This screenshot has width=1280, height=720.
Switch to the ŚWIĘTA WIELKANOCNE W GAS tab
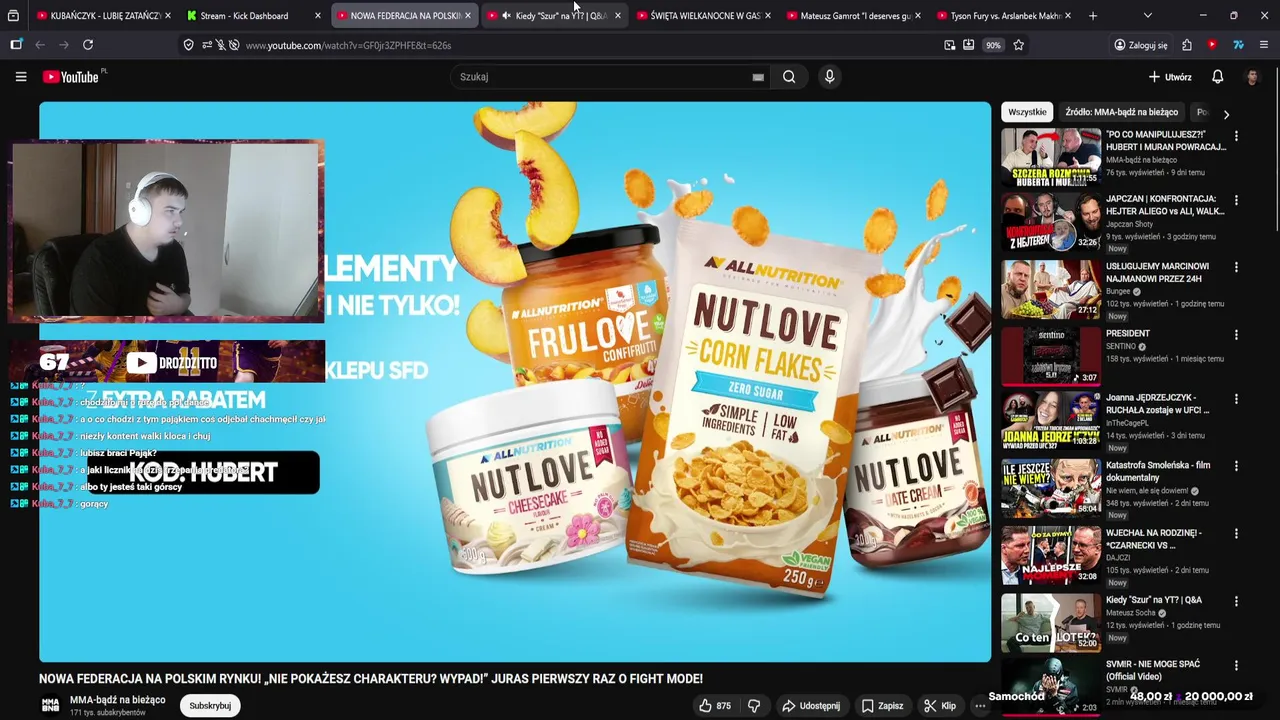coord(704,16)
